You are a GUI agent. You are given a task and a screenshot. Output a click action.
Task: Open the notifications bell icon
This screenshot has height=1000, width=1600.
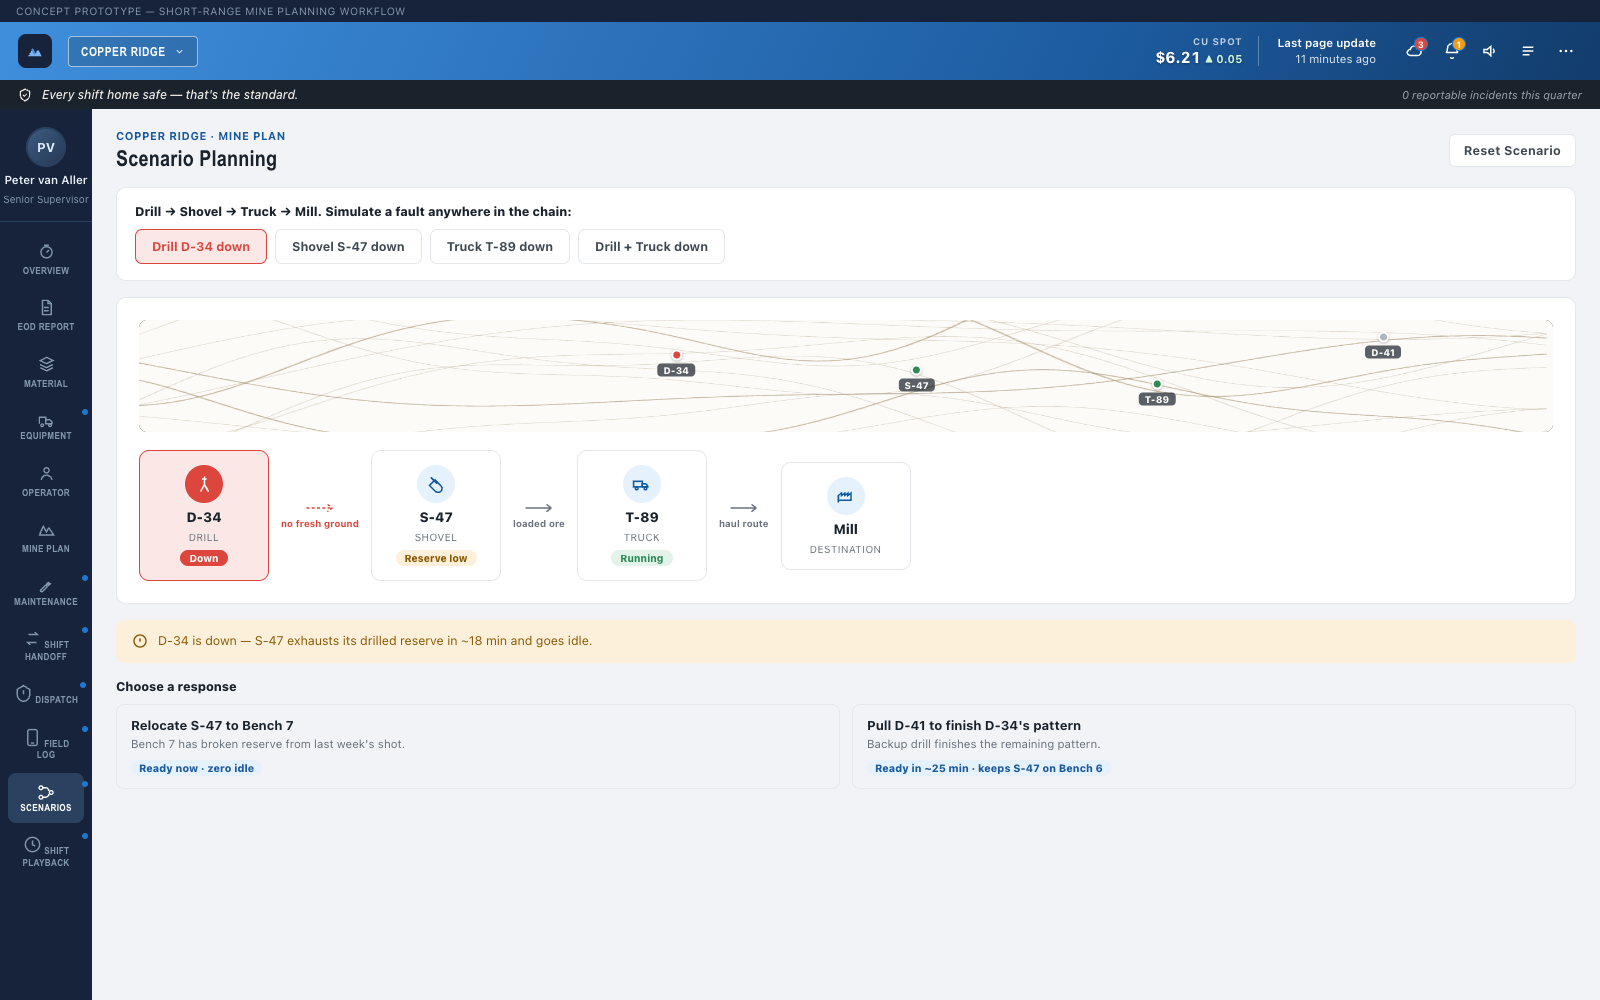pos(1452,50)
